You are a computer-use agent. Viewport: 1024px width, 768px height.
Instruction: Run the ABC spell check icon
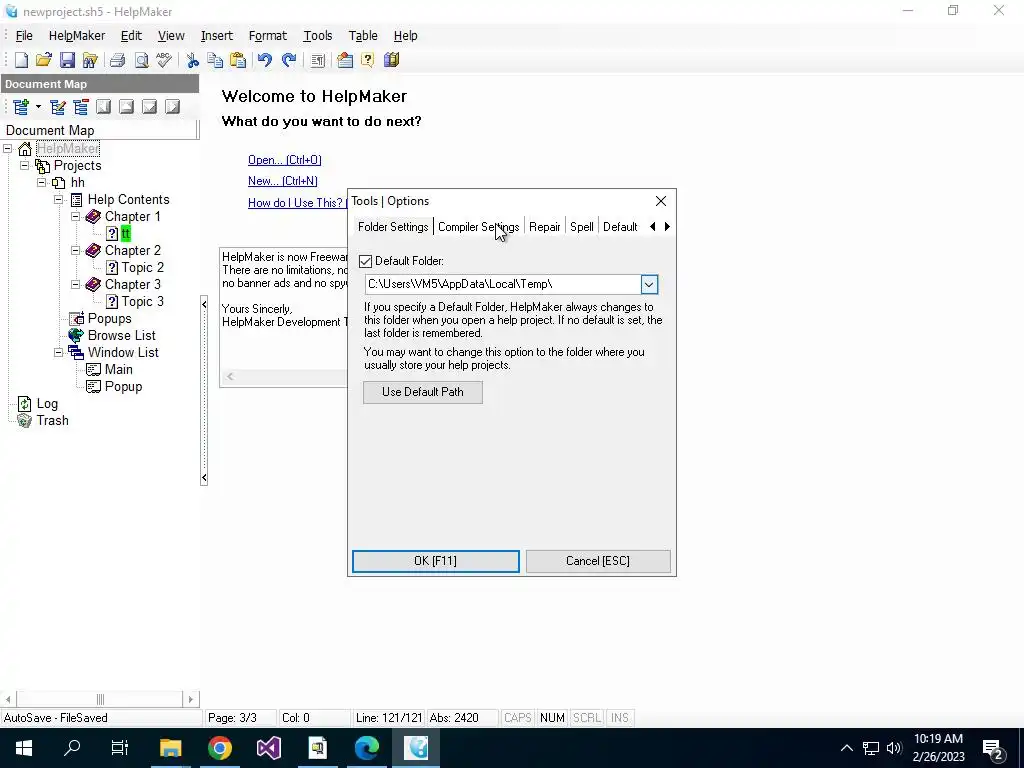[x=164, y=60]
